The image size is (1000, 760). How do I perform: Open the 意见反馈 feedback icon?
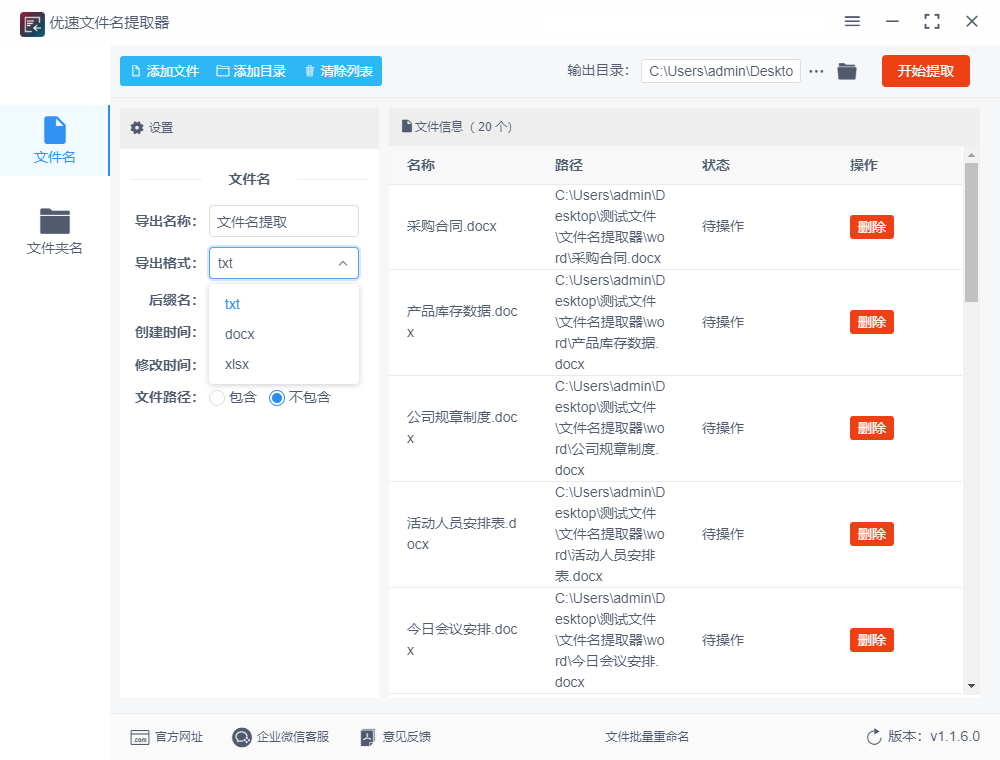click(367, 737)
